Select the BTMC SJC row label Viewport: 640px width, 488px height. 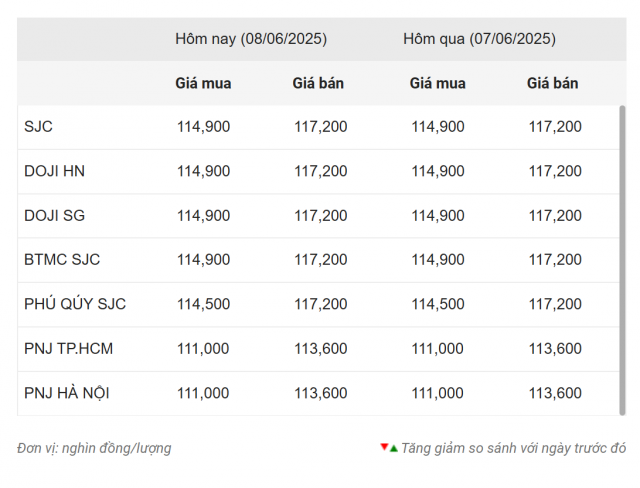(x=62, y=260)
